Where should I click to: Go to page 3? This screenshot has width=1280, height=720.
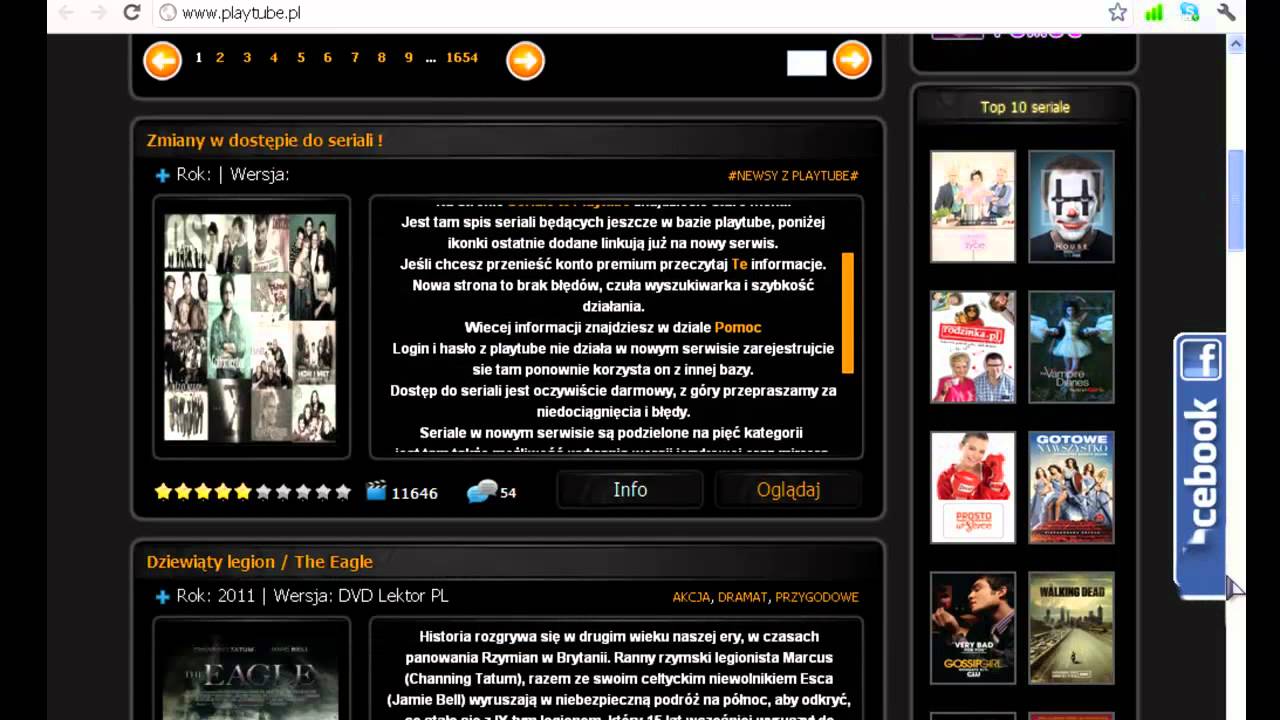click(x=247, y=58)
